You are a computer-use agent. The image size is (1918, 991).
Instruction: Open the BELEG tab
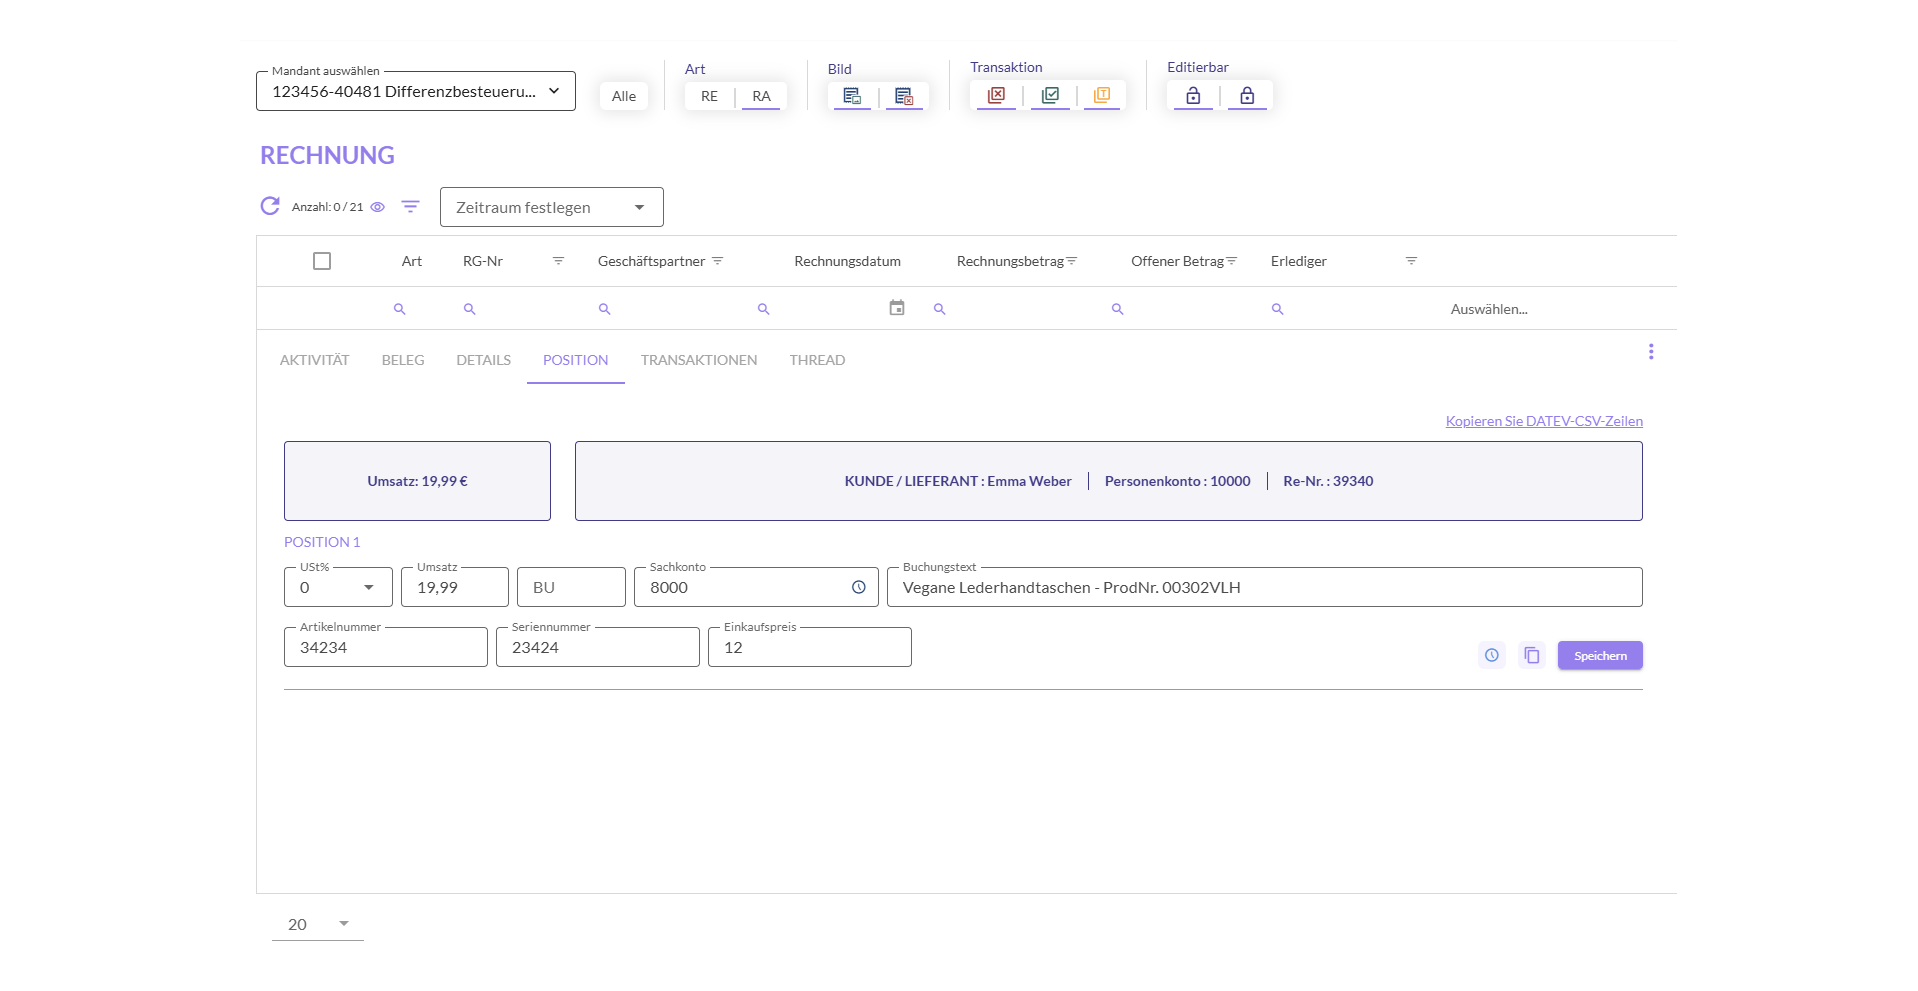[x=403, y=360]
